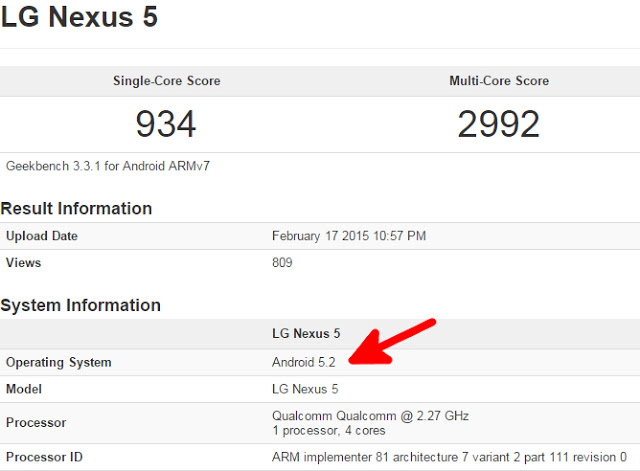Click the Upload Date row label
This screenshot has width=640, height=471.
coord(42,236)
